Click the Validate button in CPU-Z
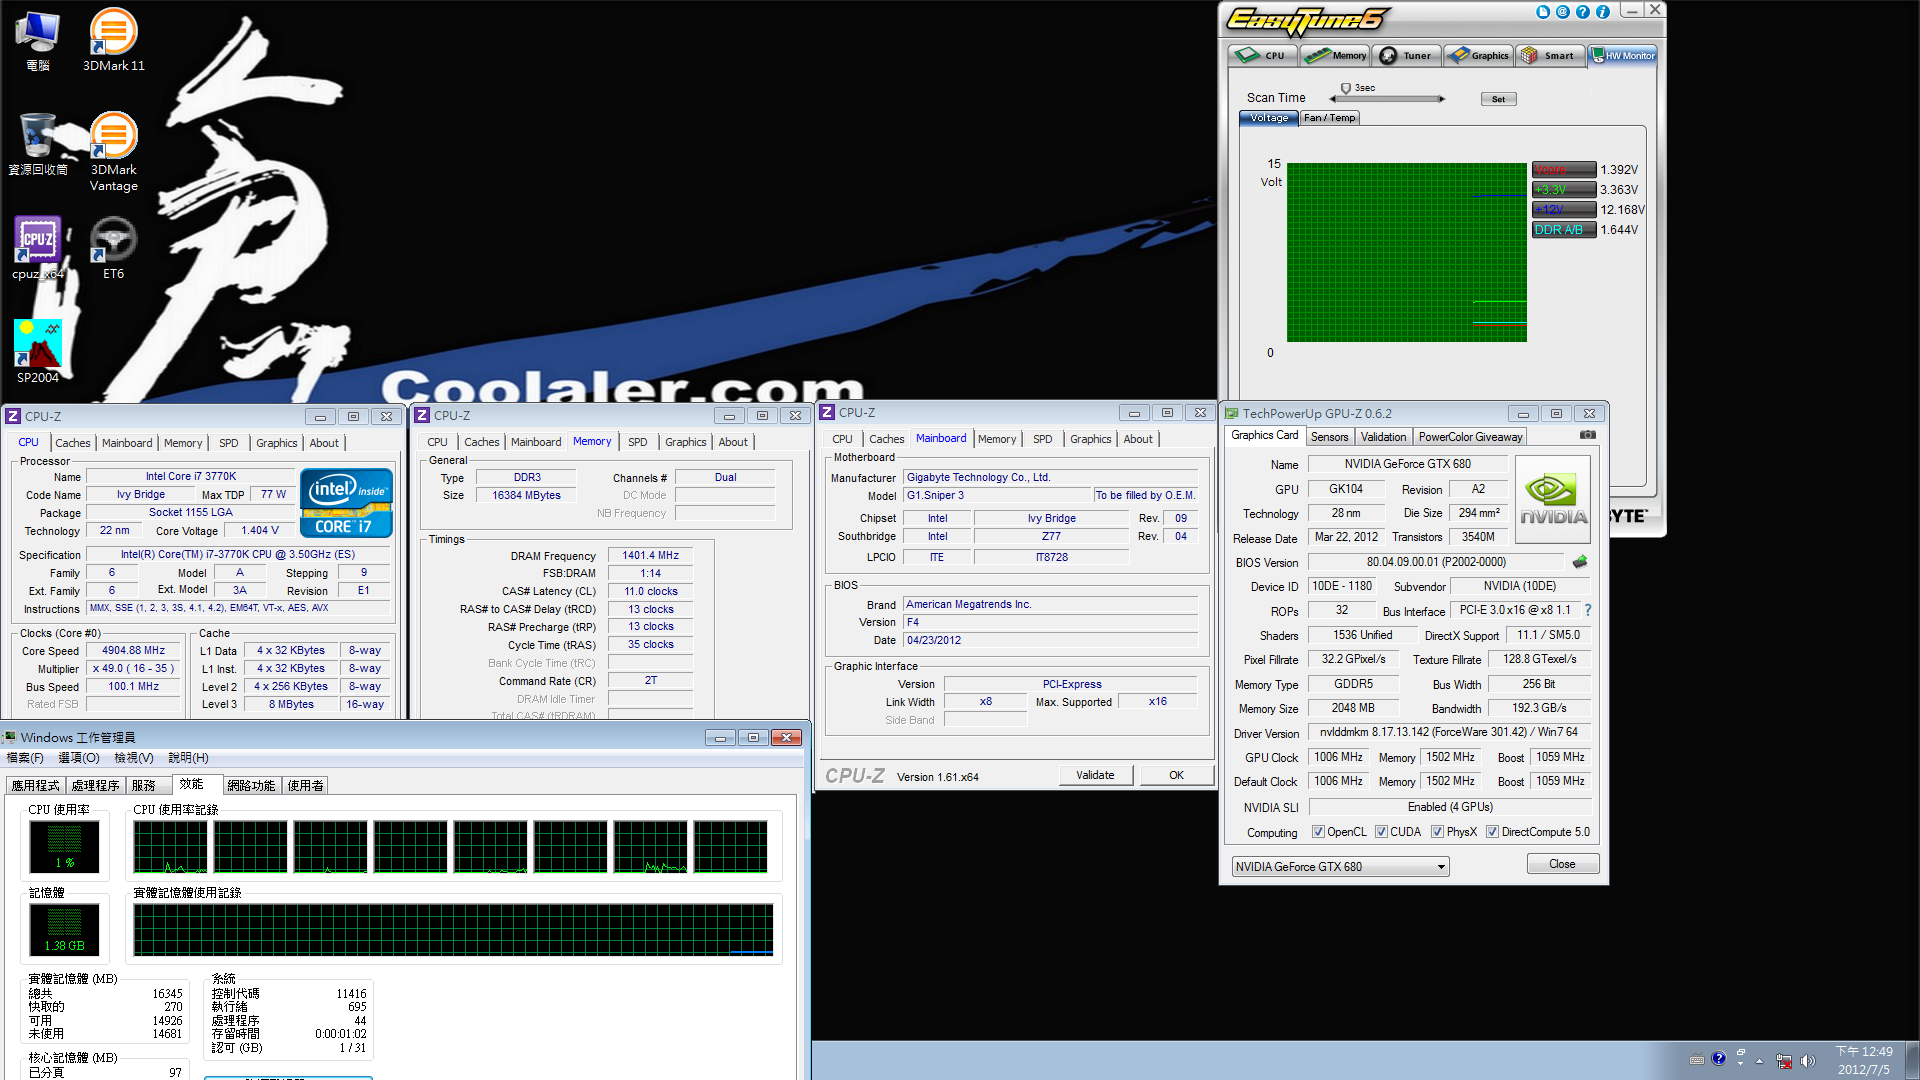The height and width of the screenshot is (1080, 1920). [x=1095, y=775]
